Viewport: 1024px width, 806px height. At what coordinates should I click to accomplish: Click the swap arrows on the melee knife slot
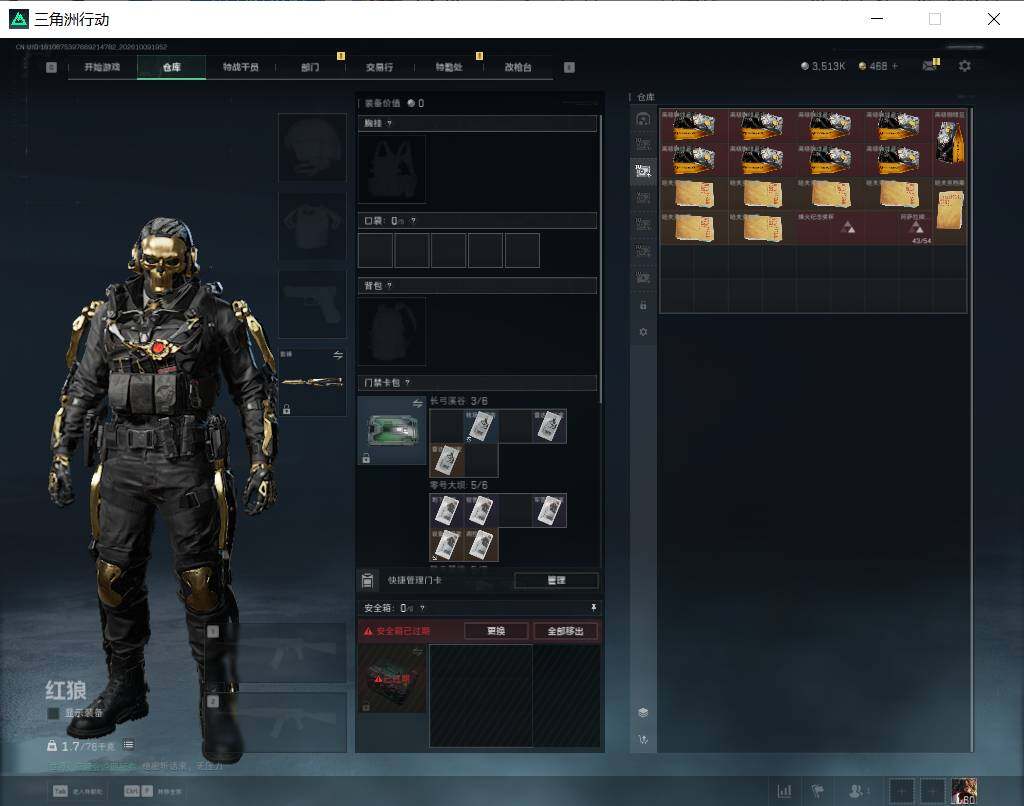[x=338, y=355]
